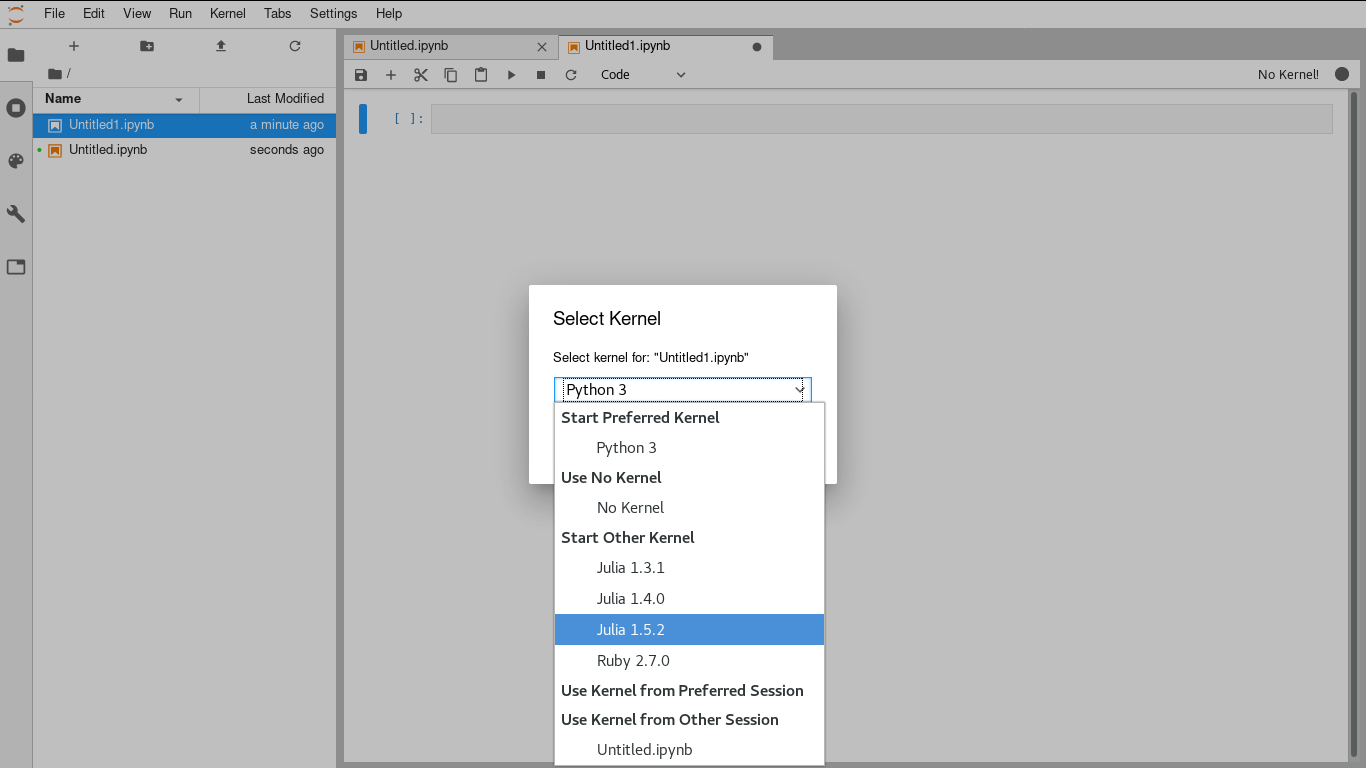The image size is (1366, 768).
Task: Open the Kernel menu
Action: tap(228, 13)
